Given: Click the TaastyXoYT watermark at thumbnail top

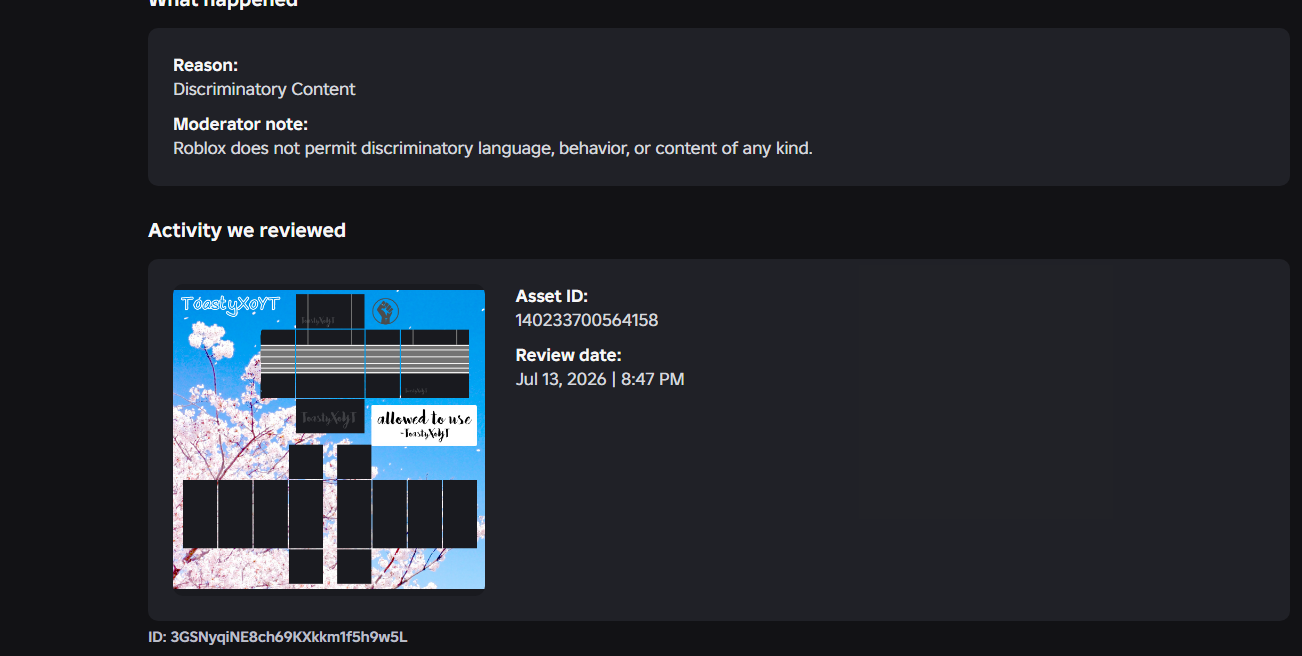Looking at the screenshot, I should (231, 305).
